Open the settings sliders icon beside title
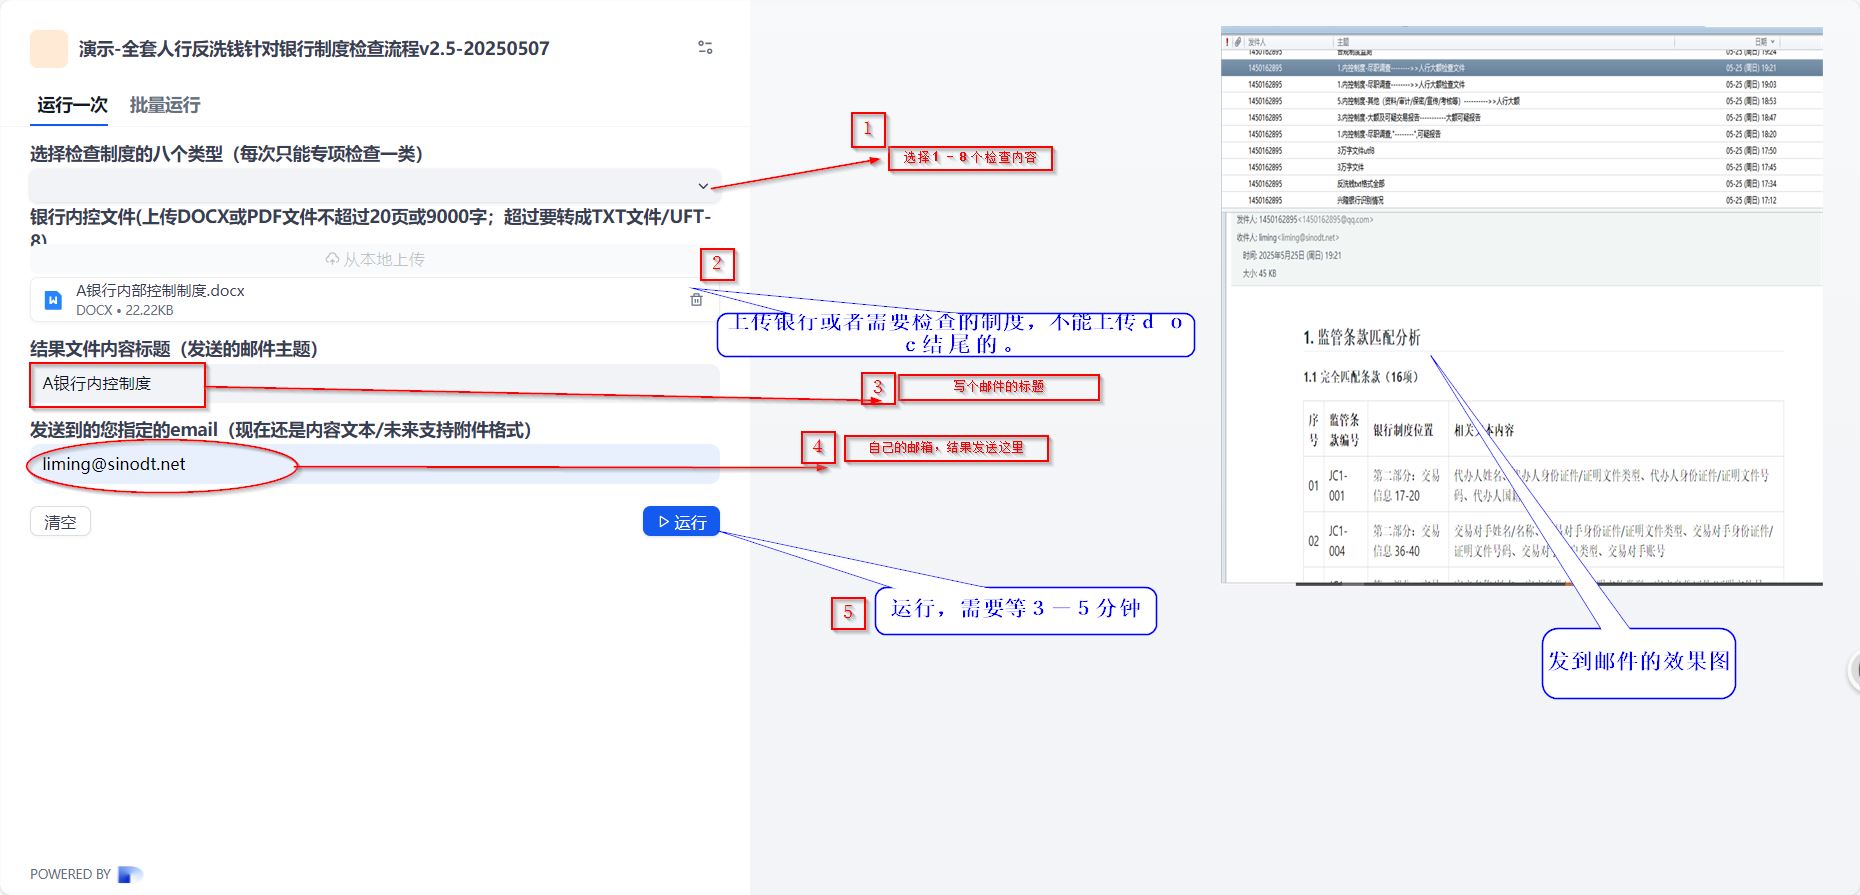 pos(705,48)
